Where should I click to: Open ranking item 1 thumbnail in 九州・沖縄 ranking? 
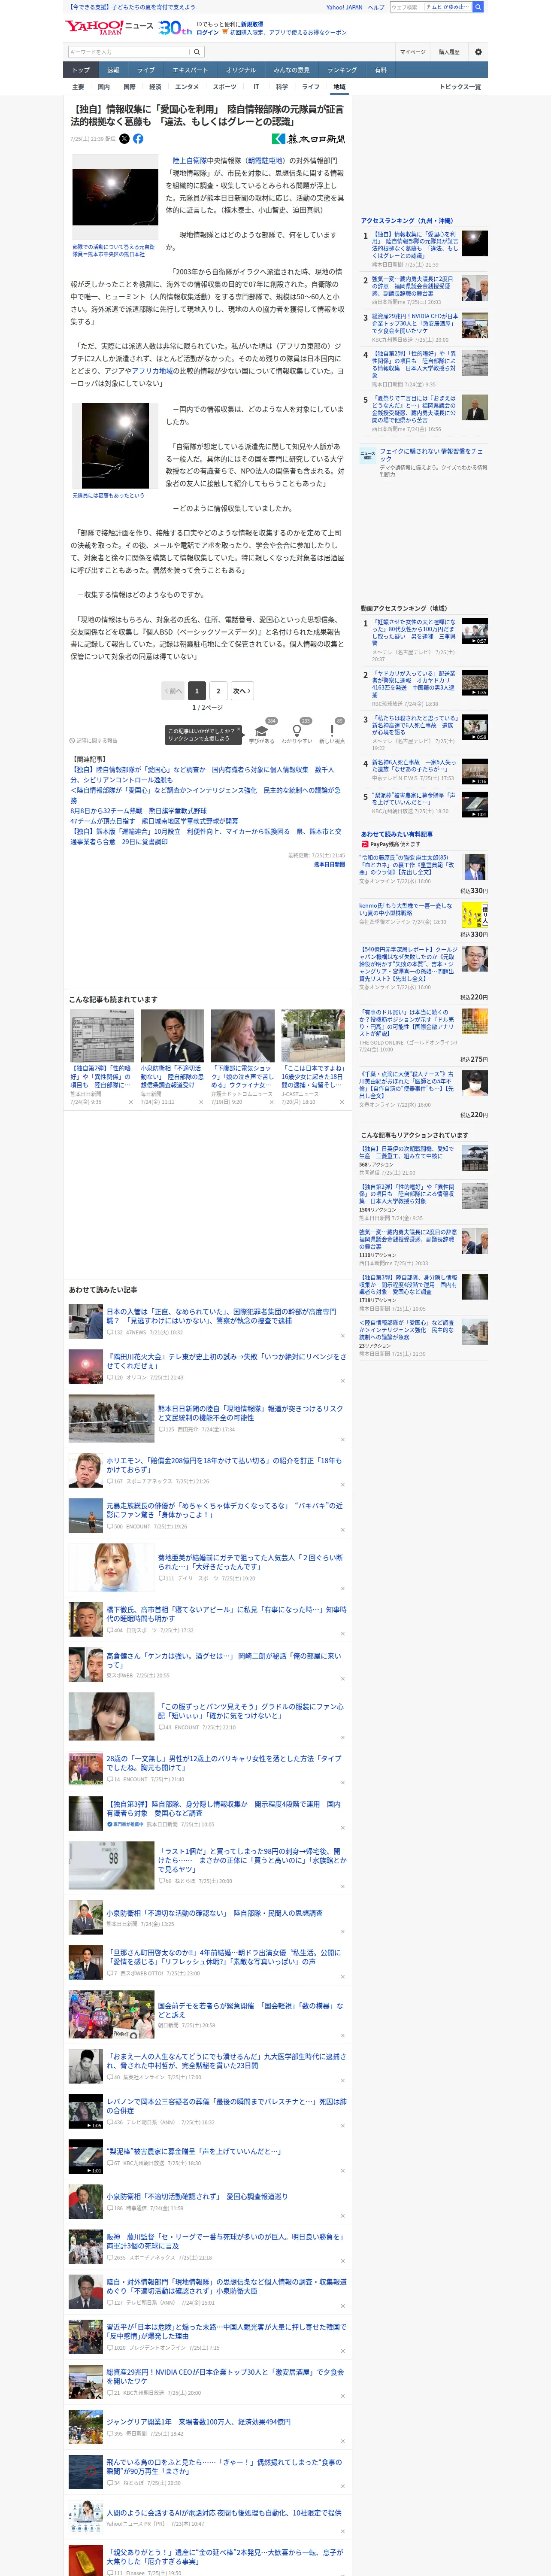(475, 243)
